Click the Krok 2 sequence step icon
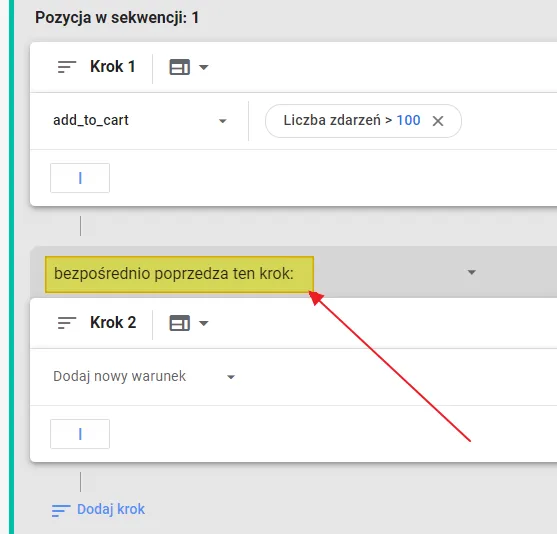The width and height of the screenshot is (557, 534). click(x=67, y=323)
